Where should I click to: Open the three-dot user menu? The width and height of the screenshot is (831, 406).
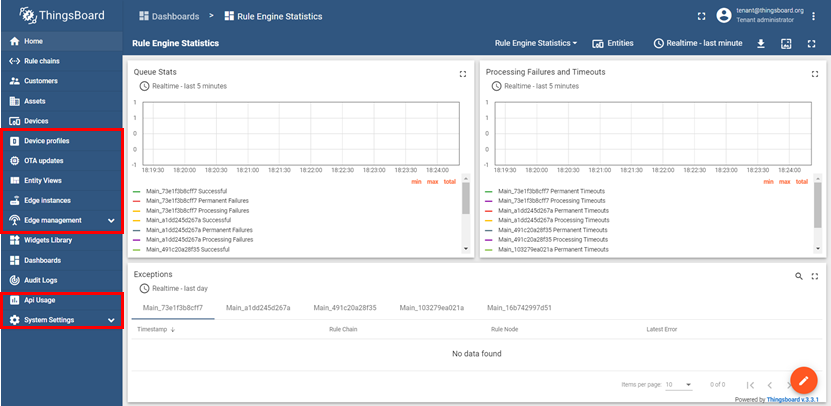pyautogui.click(x=814, y=16)
